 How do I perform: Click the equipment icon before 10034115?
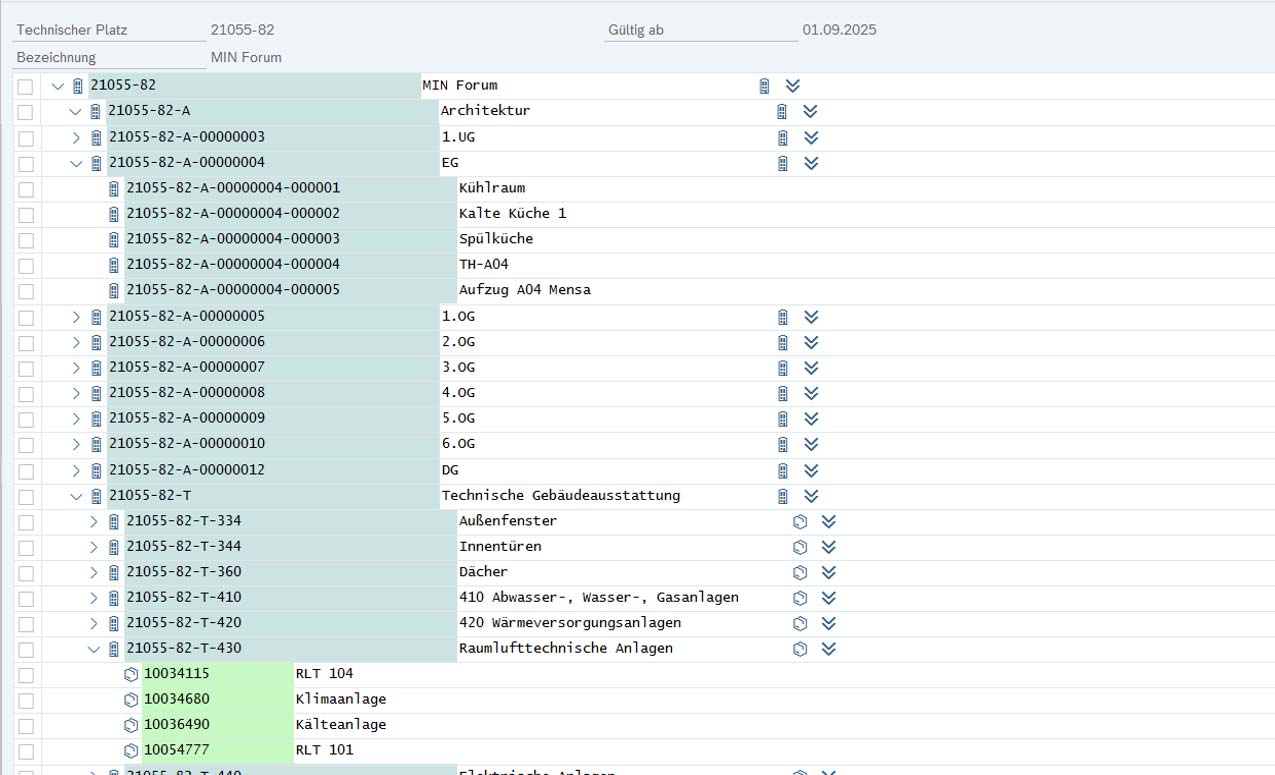[x=130, y=674]
